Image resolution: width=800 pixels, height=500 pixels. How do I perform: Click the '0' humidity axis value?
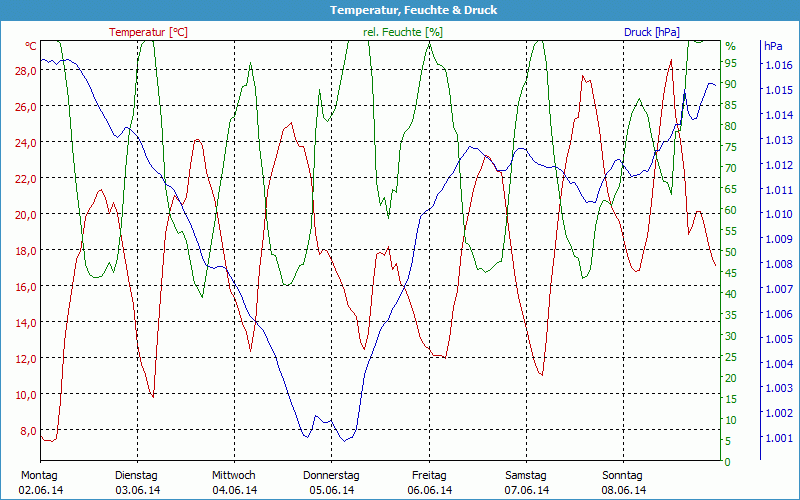pyautogui.click(x=728, y=462)
